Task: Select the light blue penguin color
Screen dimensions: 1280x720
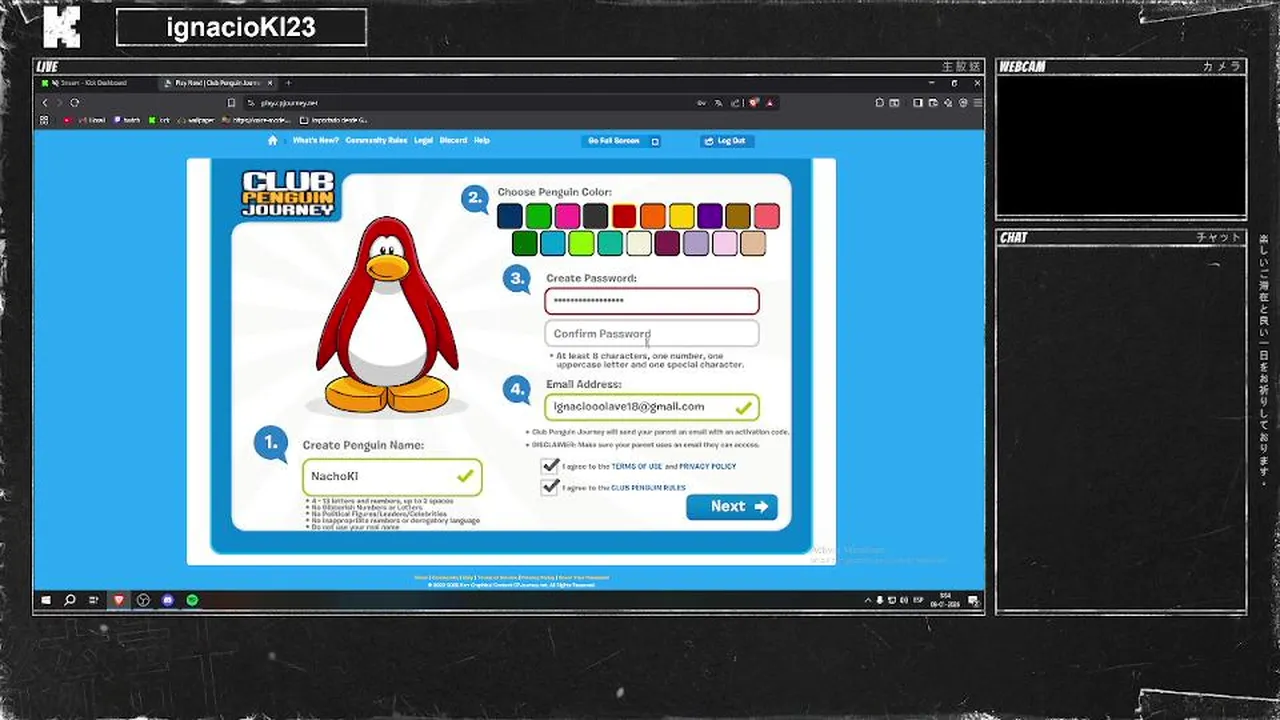Action: pos(553,243)
